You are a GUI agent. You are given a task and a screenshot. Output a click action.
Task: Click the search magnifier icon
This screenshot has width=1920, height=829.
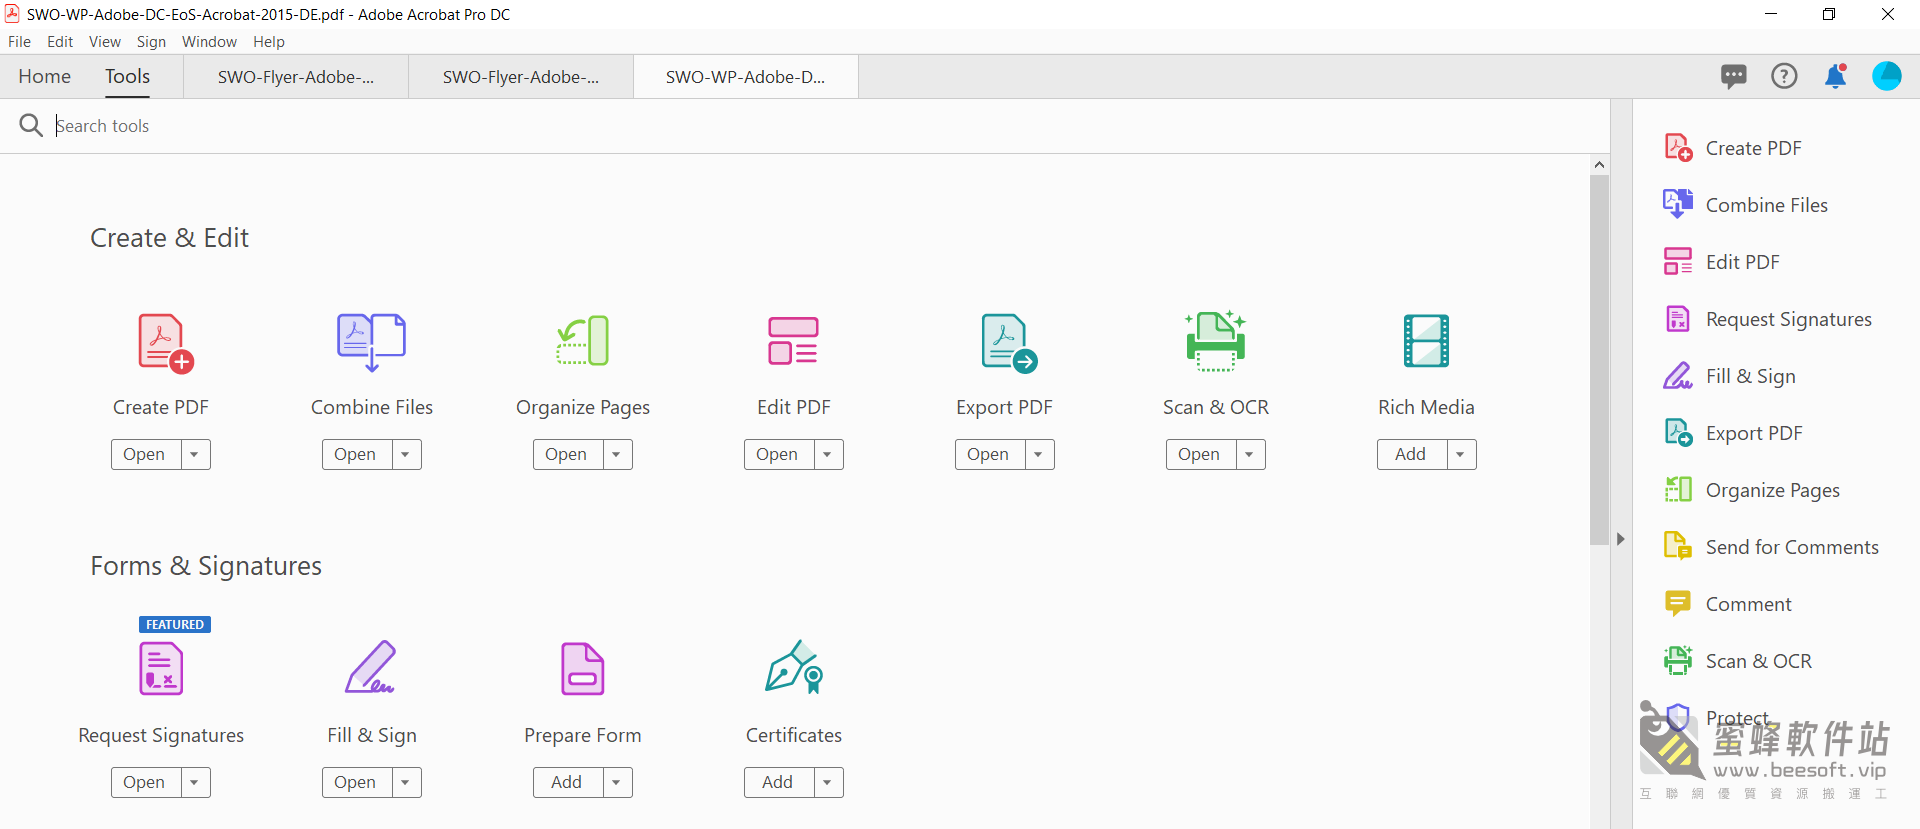click(31, 125)
